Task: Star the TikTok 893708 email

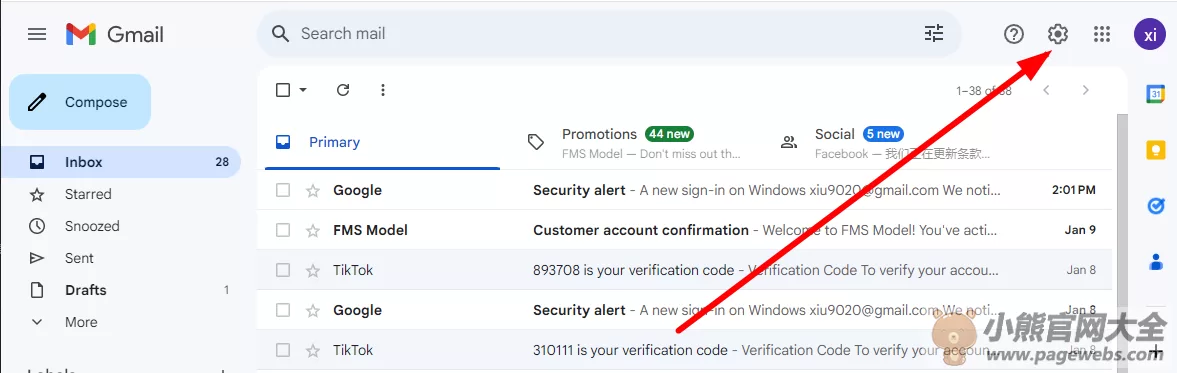Action: pyautogui.click(x=313, y=270)
